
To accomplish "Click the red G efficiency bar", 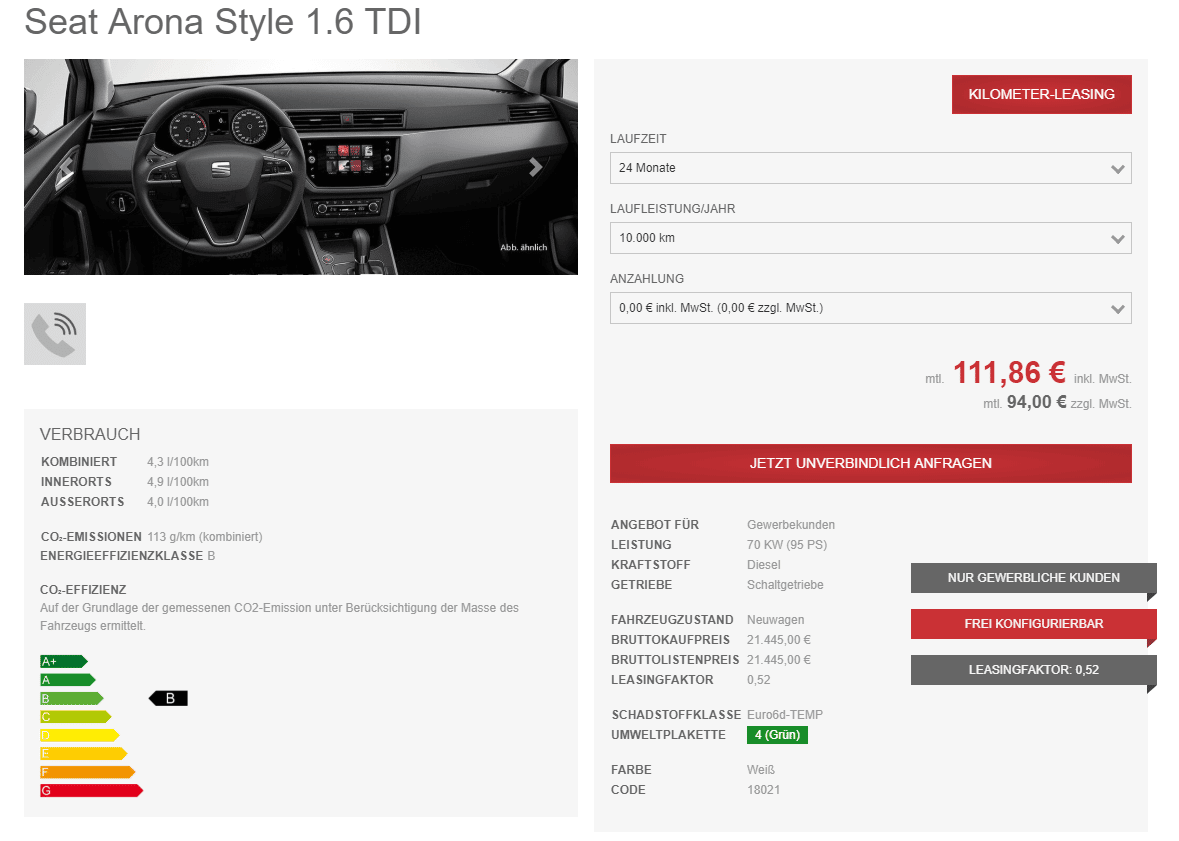I will pos(92,791).
